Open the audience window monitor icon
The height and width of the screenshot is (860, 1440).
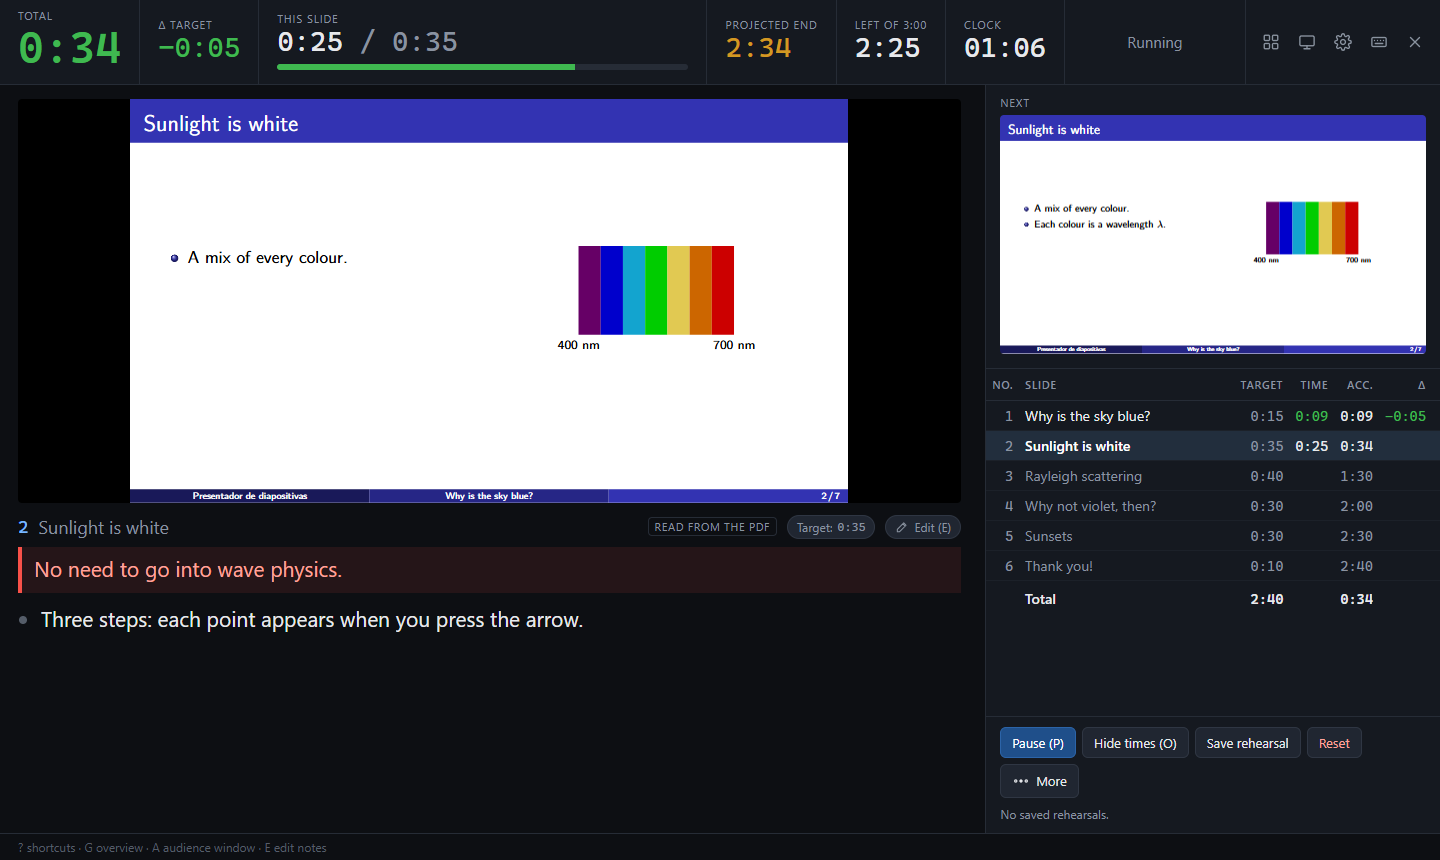(x=1307, y=42)
